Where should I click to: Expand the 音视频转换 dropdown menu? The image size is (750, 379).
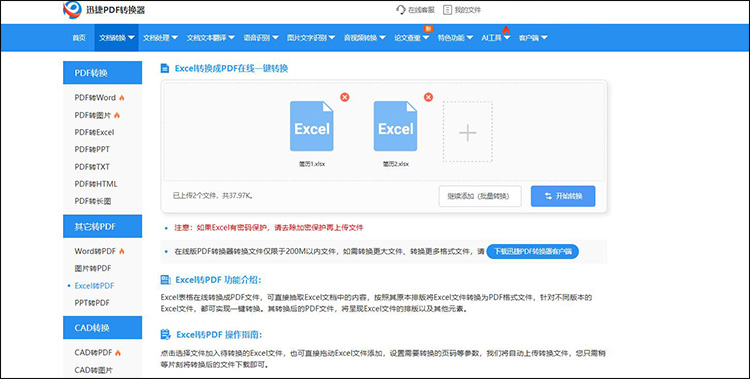point(364,38)
